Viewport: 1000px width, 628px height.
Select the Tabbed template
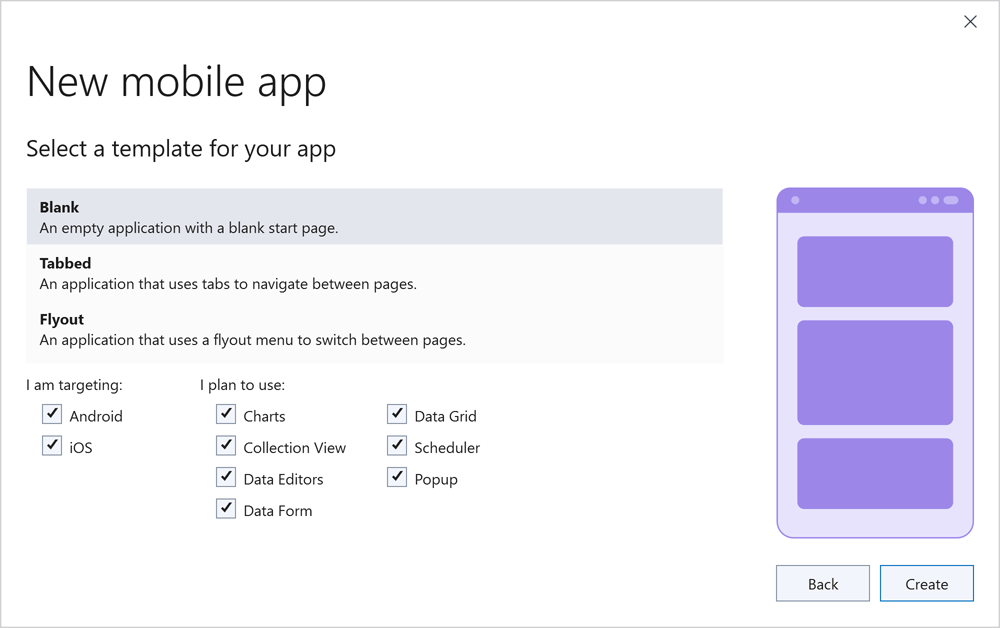375,273
